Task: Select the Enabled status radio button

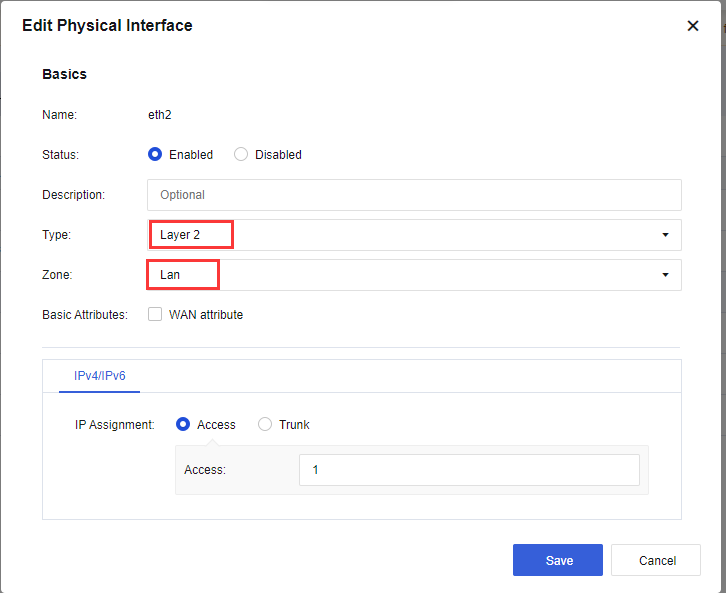Action: click(x=156, y=155)
